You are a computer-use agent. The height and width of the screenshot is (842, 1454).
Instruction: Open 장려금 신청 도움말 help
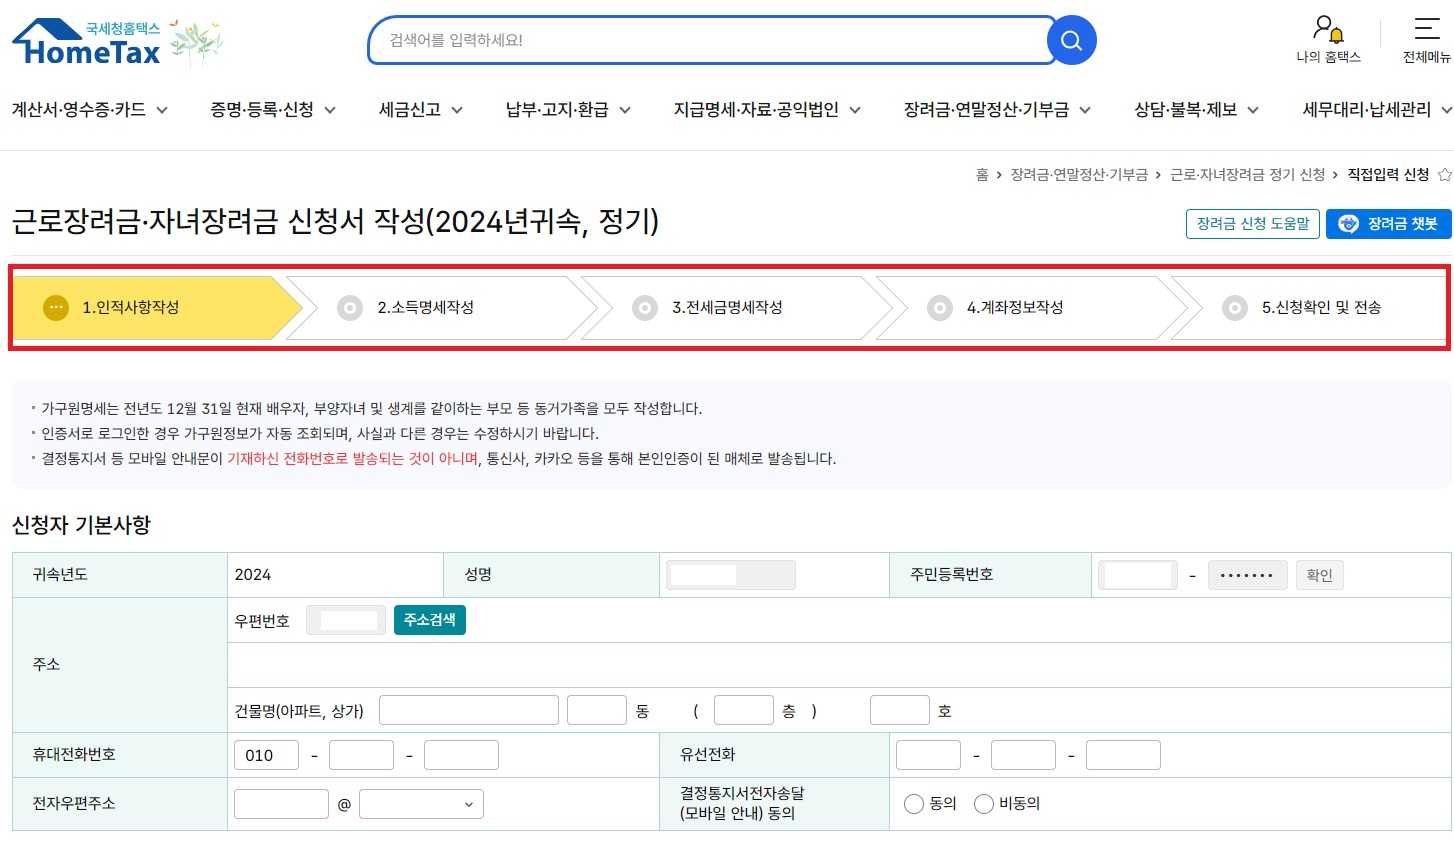tap(1252, 224)
